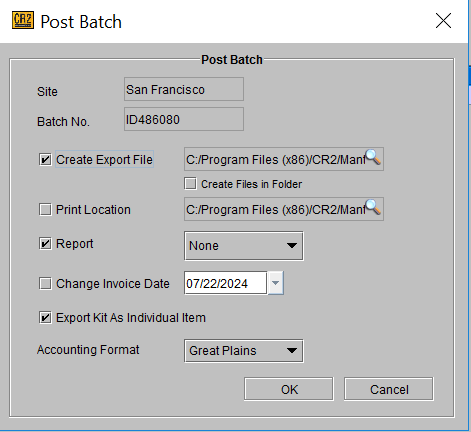This screenshot has height=432, width=471.
Task: Click the invoice date field 07/22/2024
Action: click(226, 283)
